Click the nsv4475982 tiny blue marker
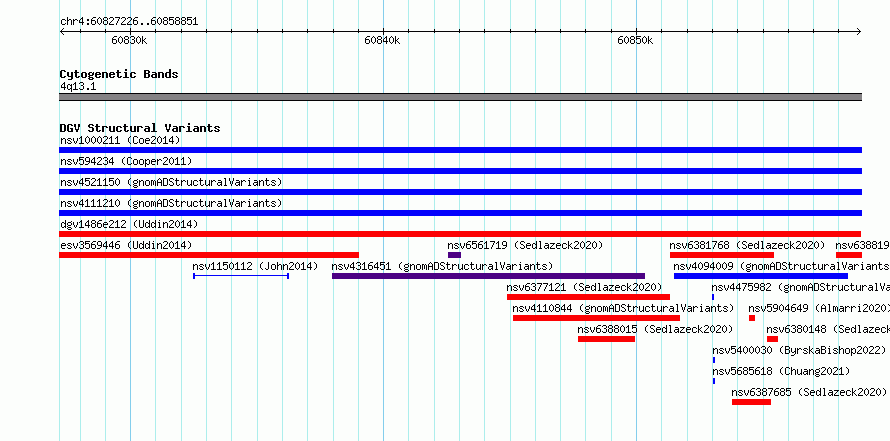890x441 pixels. click(x=713, y=297)
